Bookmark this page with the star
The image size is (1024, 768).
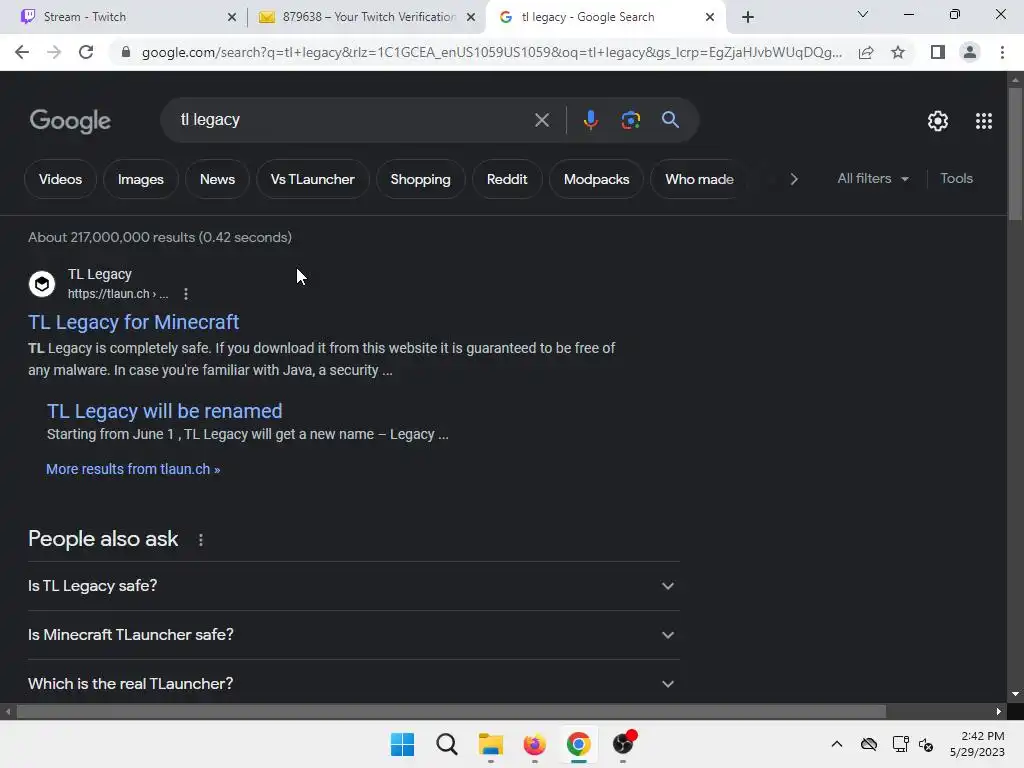coord(898,52)
